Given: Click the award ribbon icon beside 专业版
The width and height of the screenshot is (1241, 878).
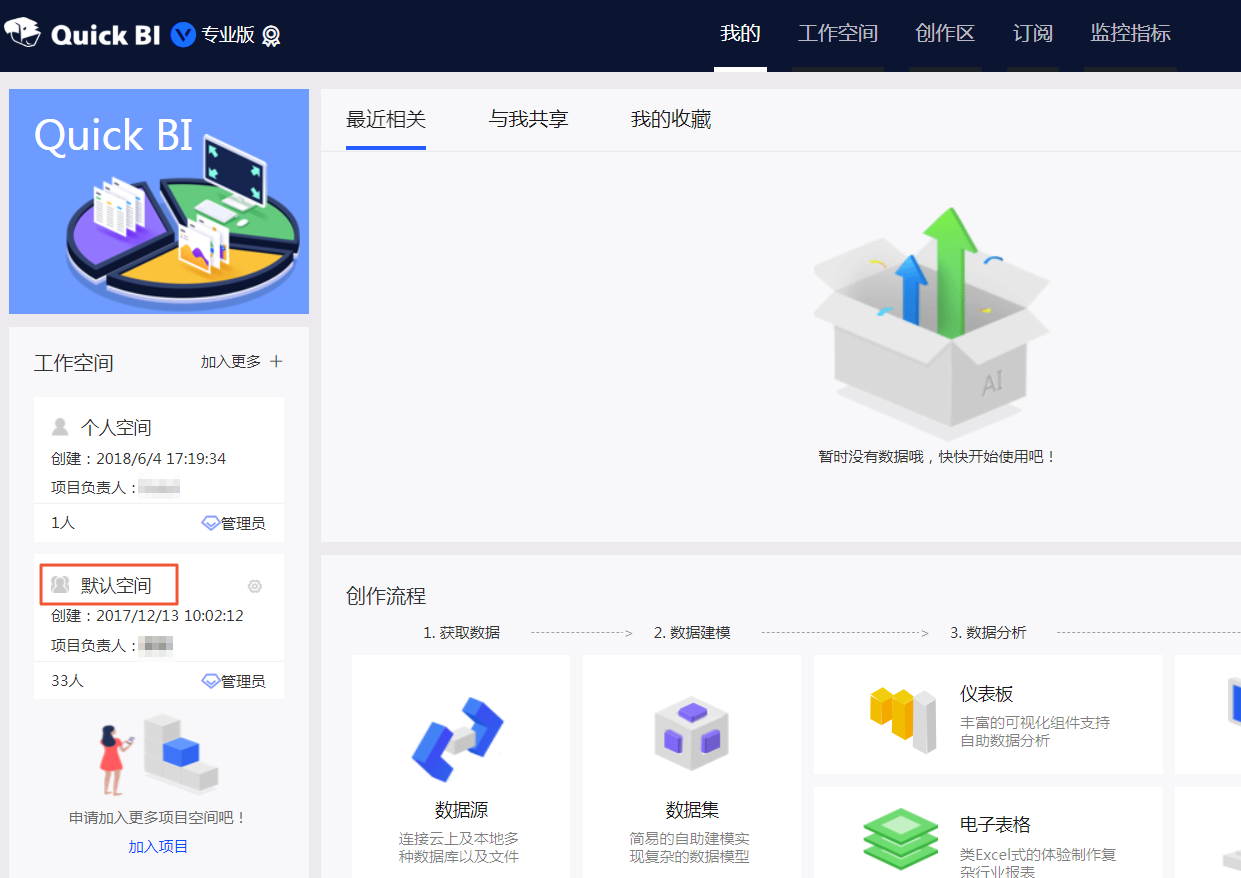Looking at the screenshot, I should pyautogui.click(x=271, y=36).
